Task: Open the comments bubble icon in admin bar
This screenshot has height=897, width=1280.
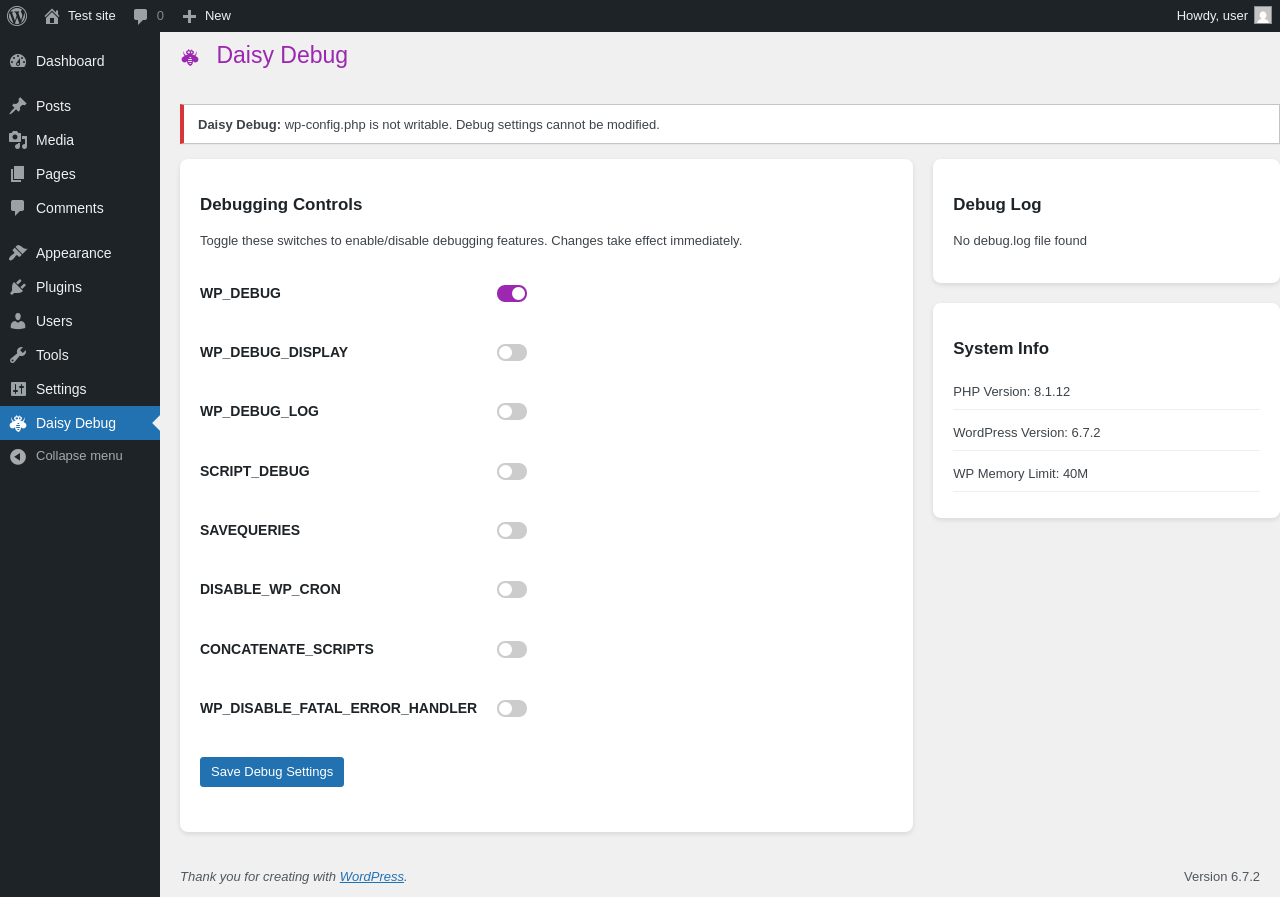Action: [141, 16]
